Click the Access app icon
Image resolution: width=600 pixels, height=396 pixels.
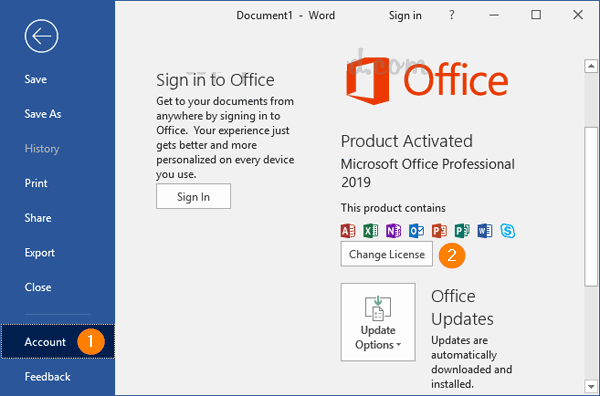pyautogui.click(x=348, y=231)
